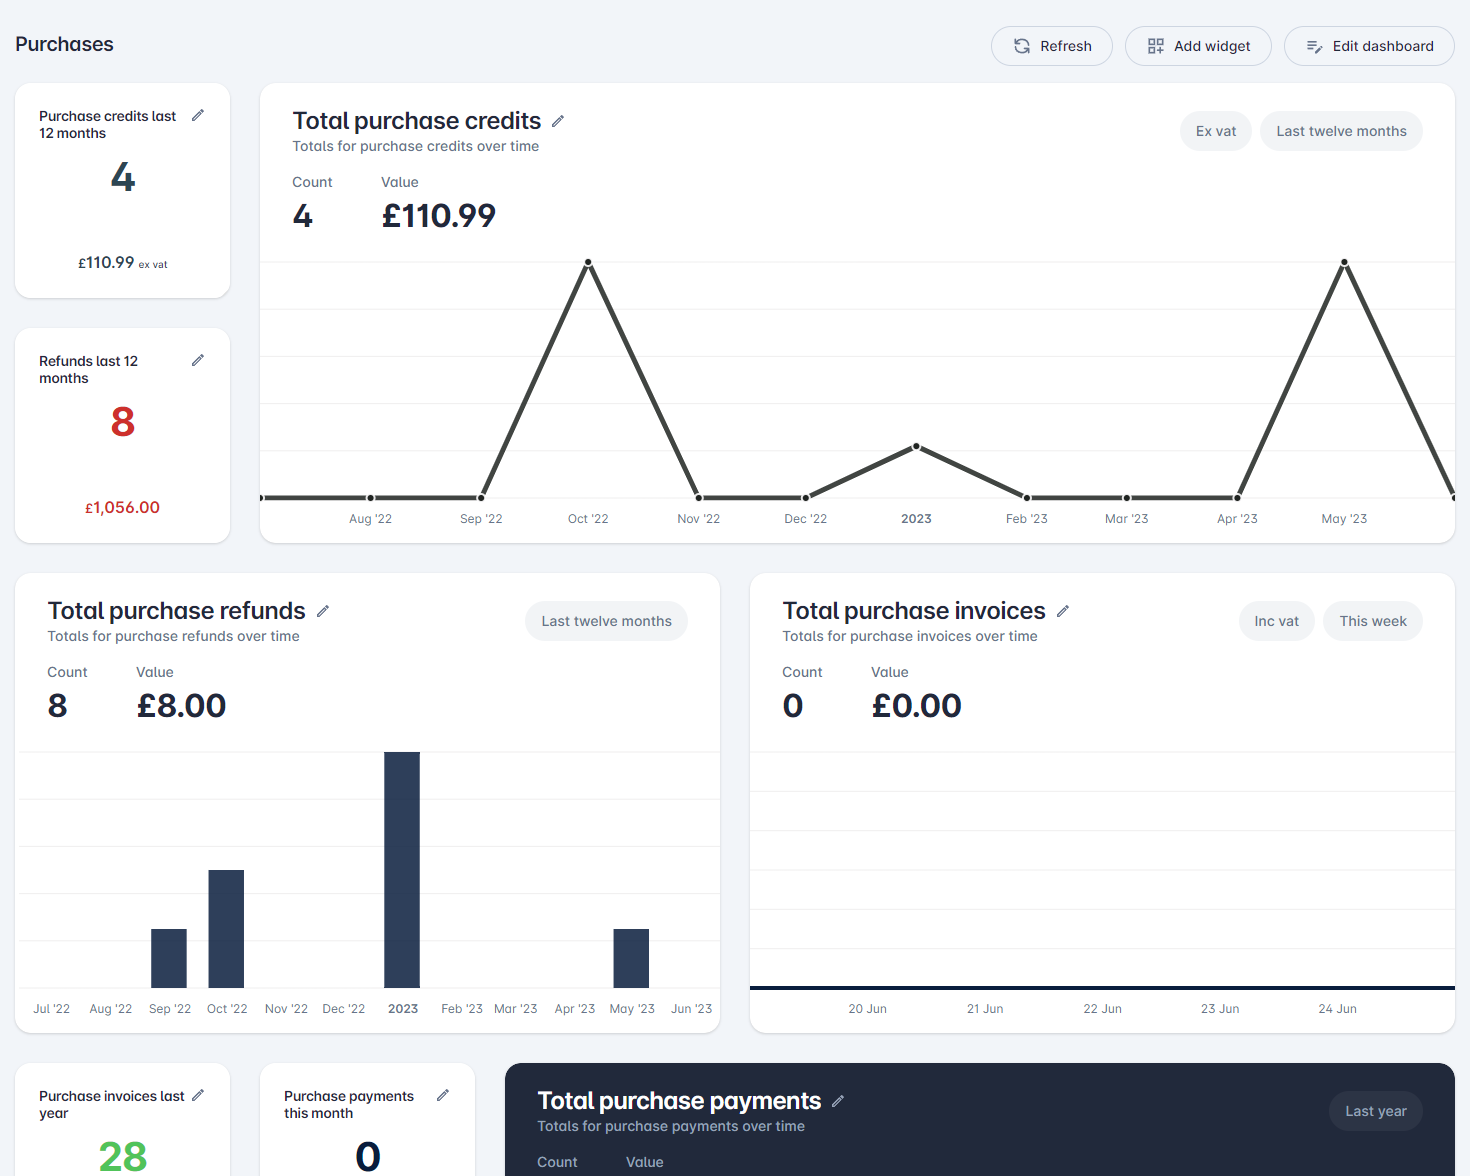Click the pencil on Purchase payments this month
Viewport: 1470px width, 1176px height.
click(x=443, y=1095)
